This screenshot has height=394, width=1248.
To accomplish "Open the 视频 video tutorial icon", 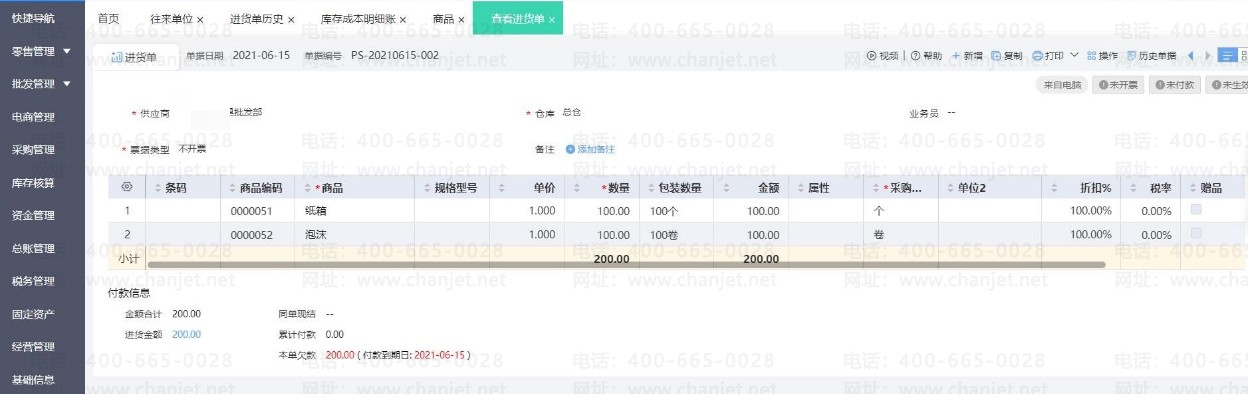I will [871, 56].
